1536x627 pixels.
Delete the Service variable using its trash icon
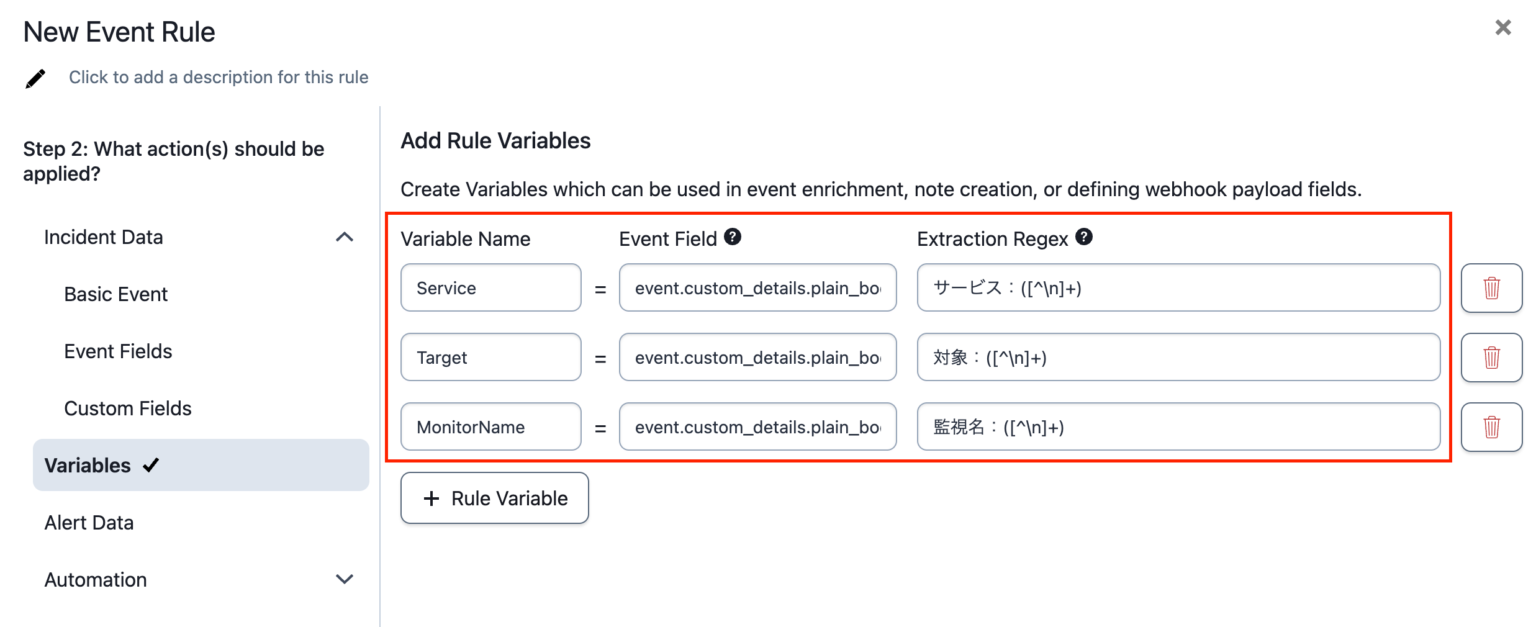pos(1491,287)
